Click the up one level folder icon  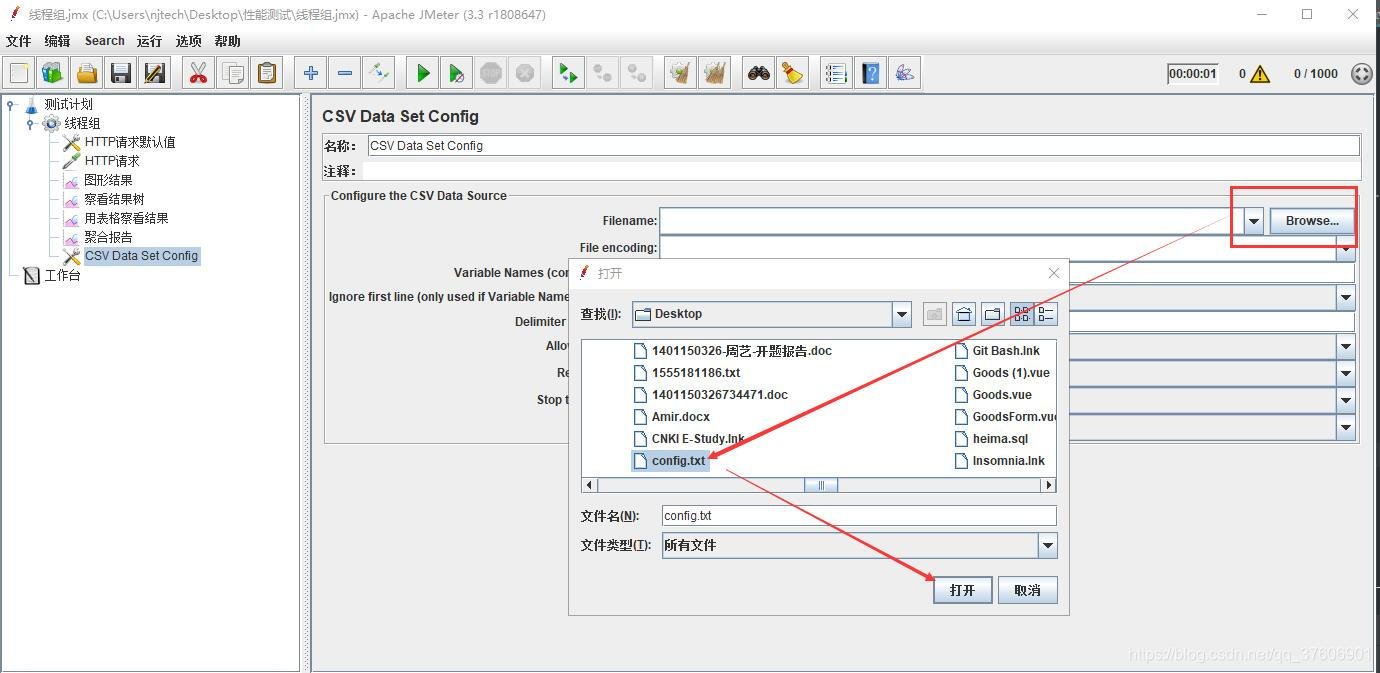(935, 314)
